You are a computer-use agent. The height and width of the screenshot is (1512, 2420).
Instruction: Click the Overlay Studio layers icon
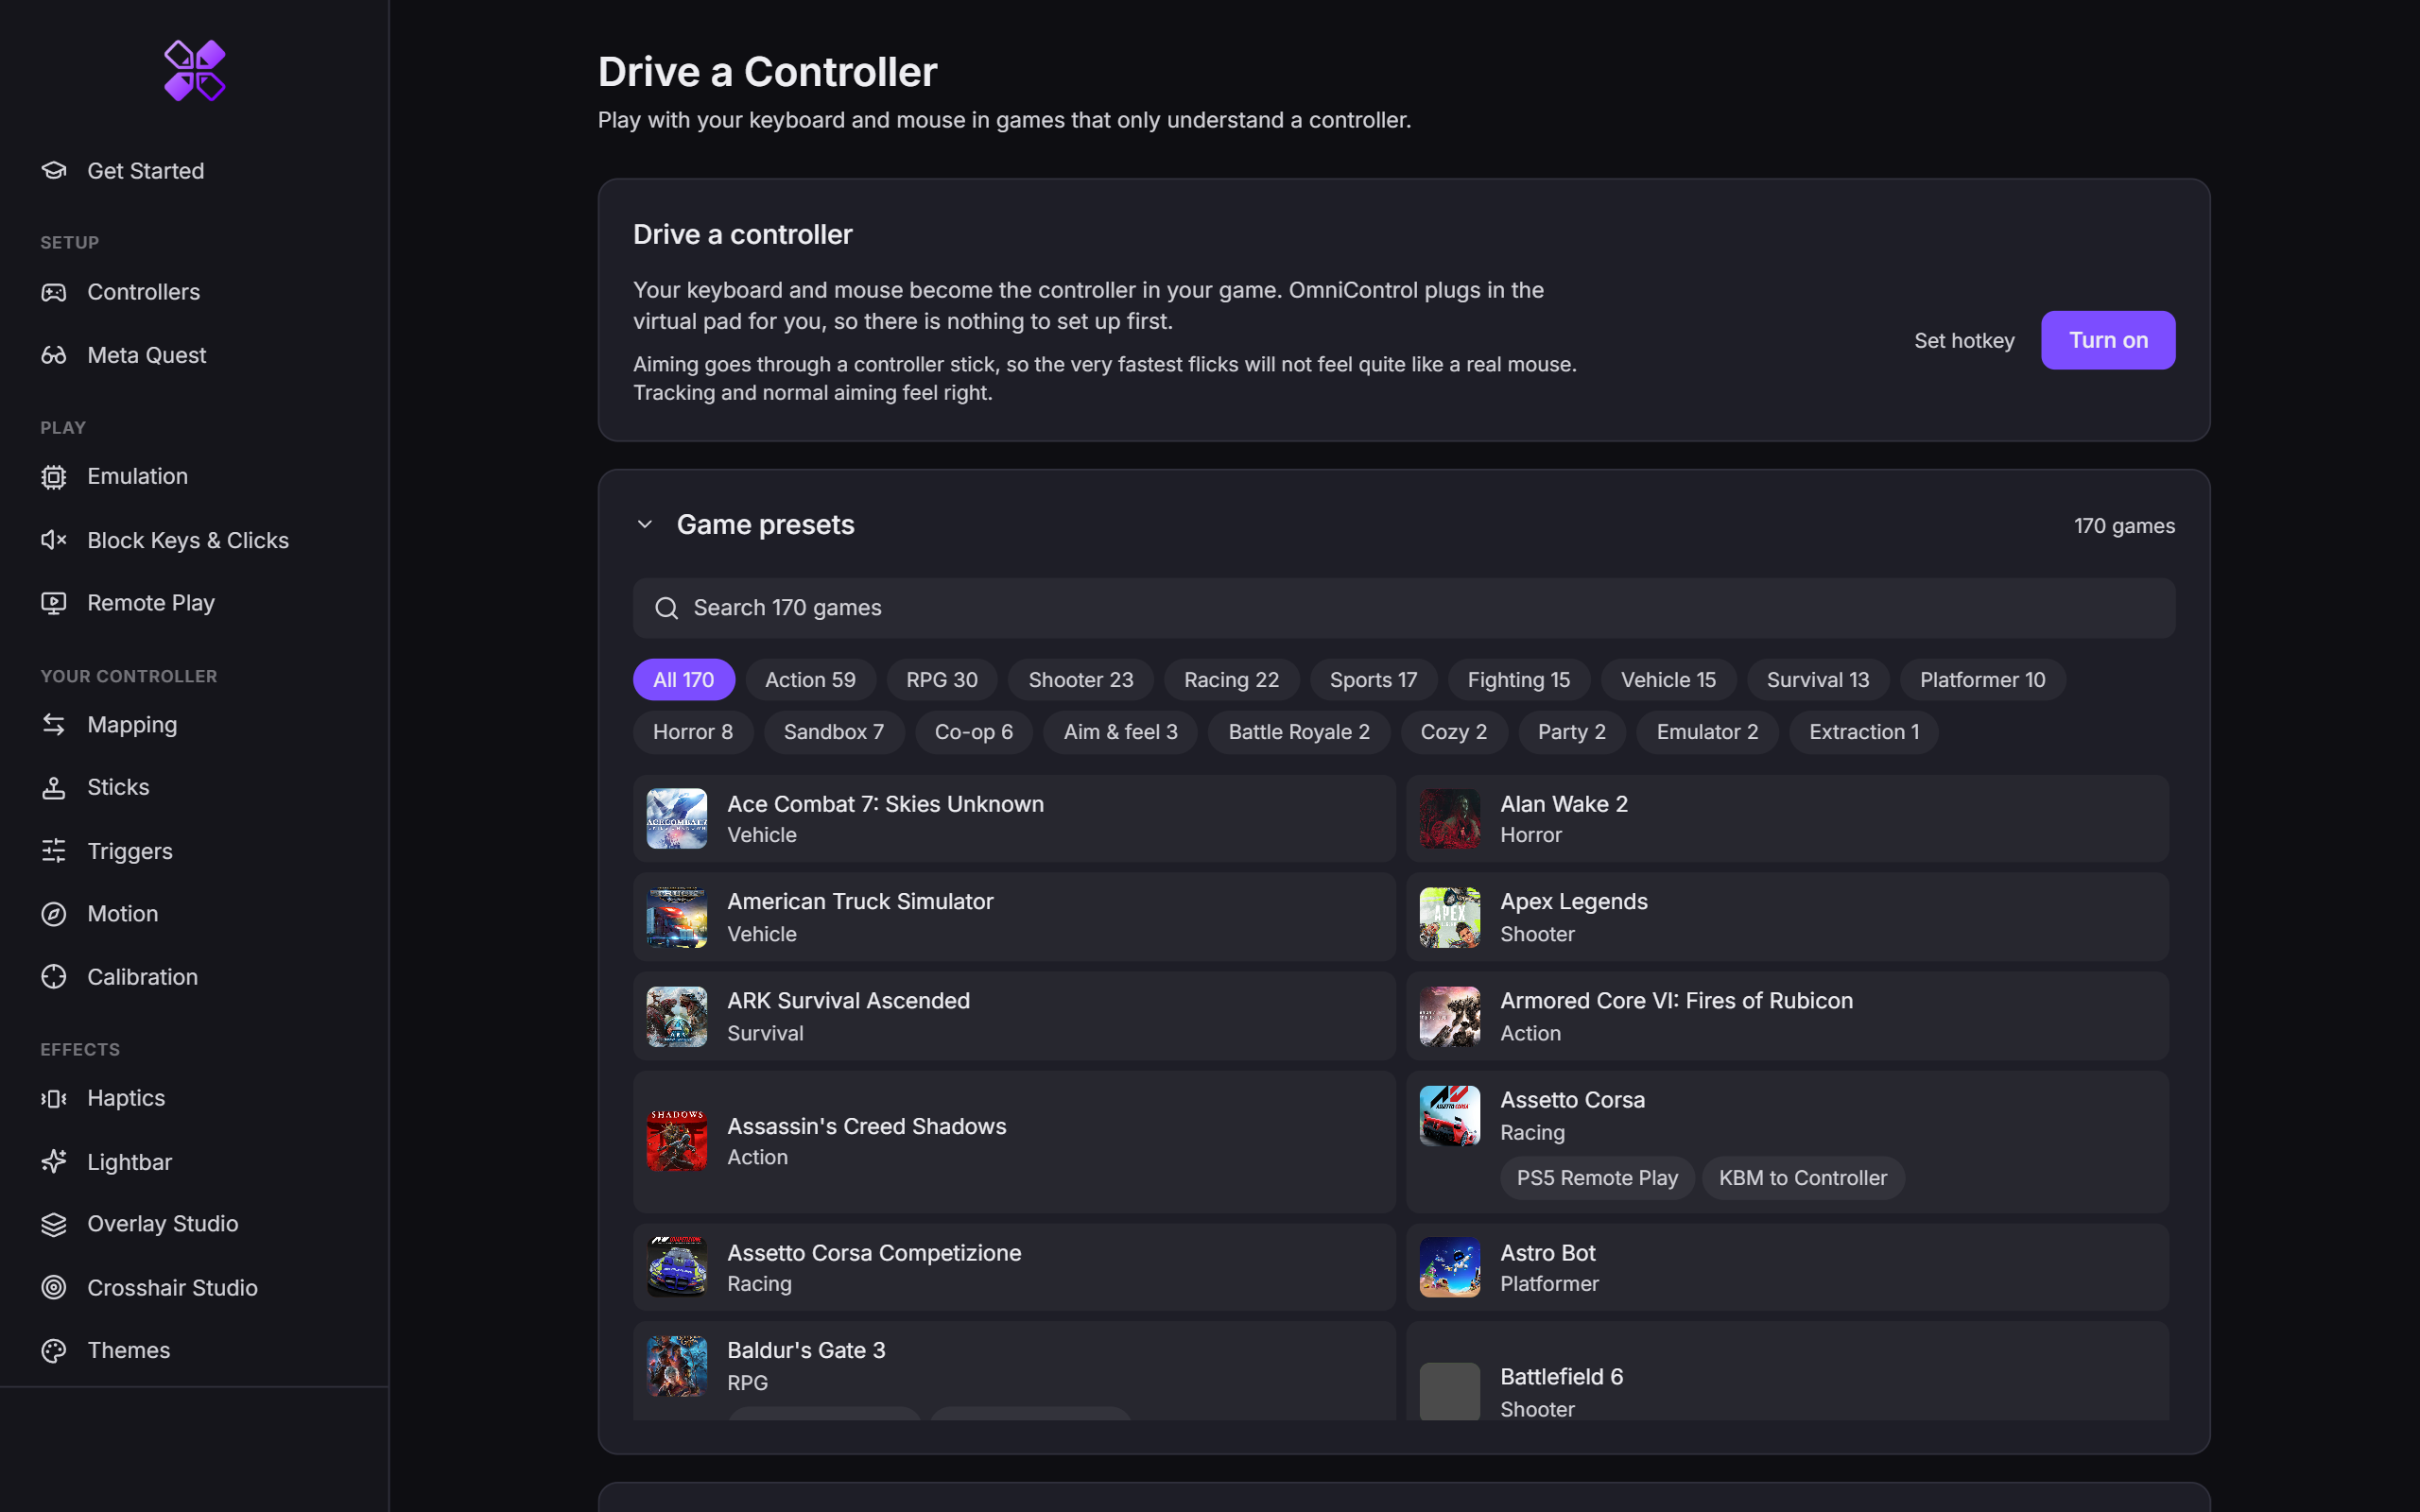[54, 1224]
